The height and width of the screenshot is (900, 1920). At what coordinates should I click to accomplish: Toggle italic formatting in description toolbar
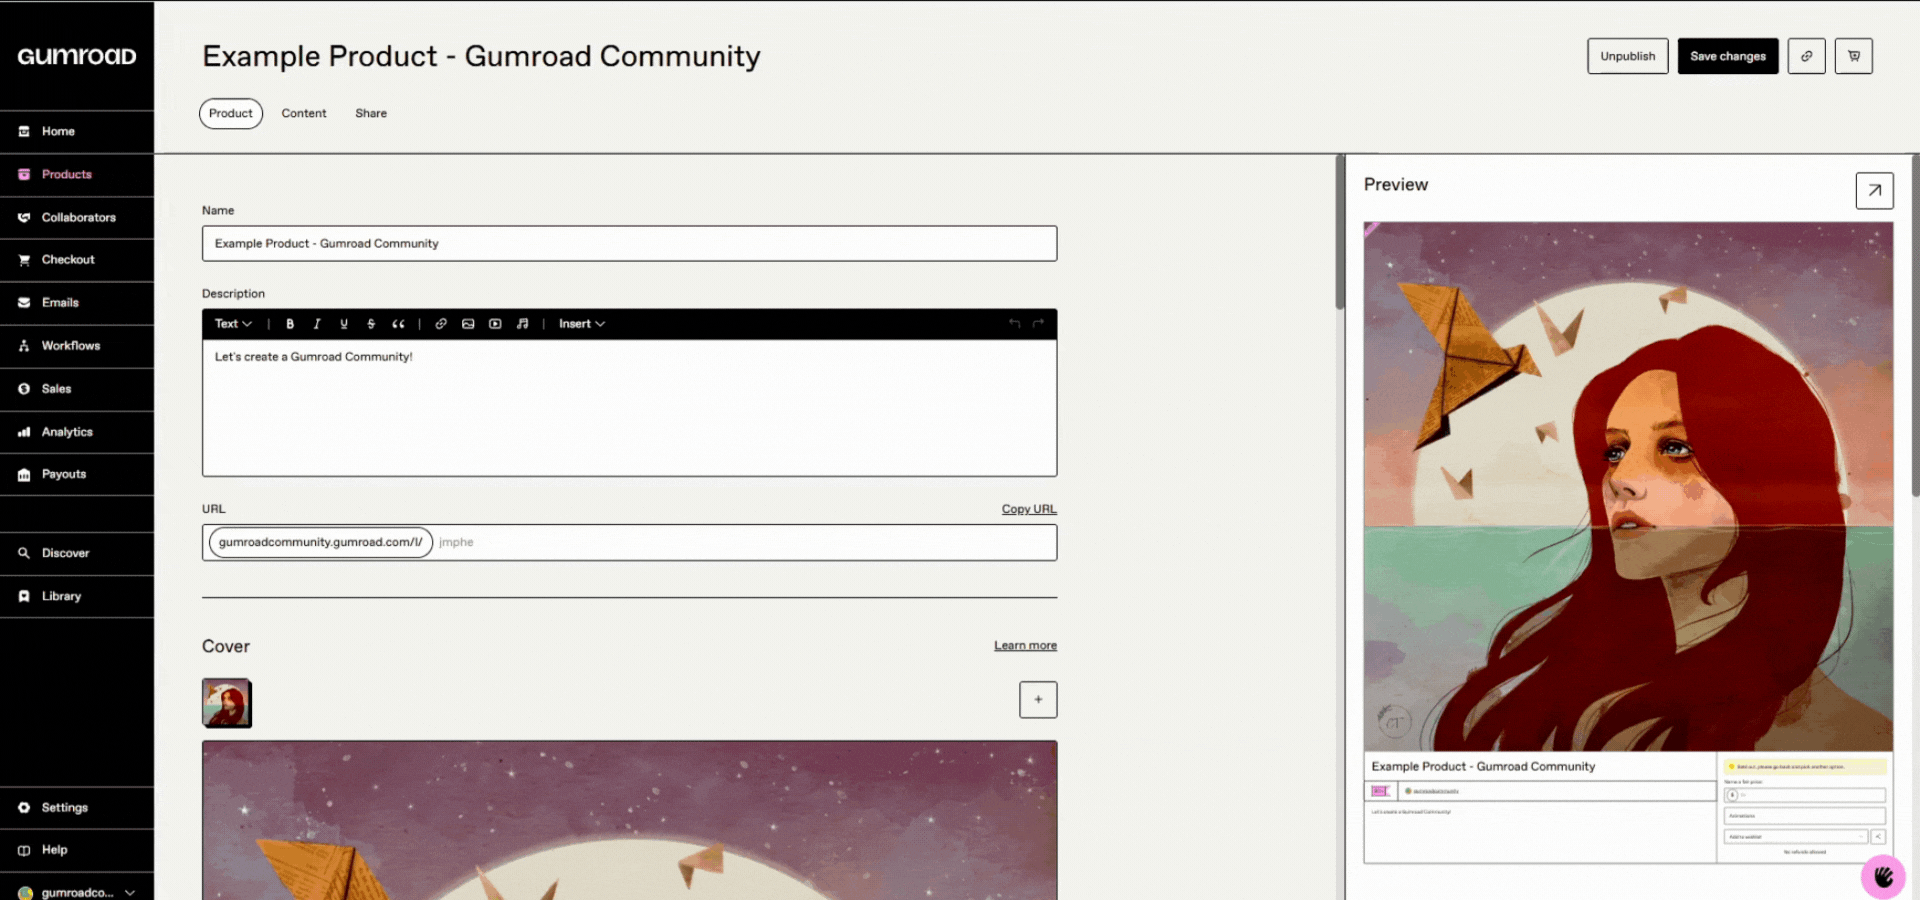[x=317, y=324]
